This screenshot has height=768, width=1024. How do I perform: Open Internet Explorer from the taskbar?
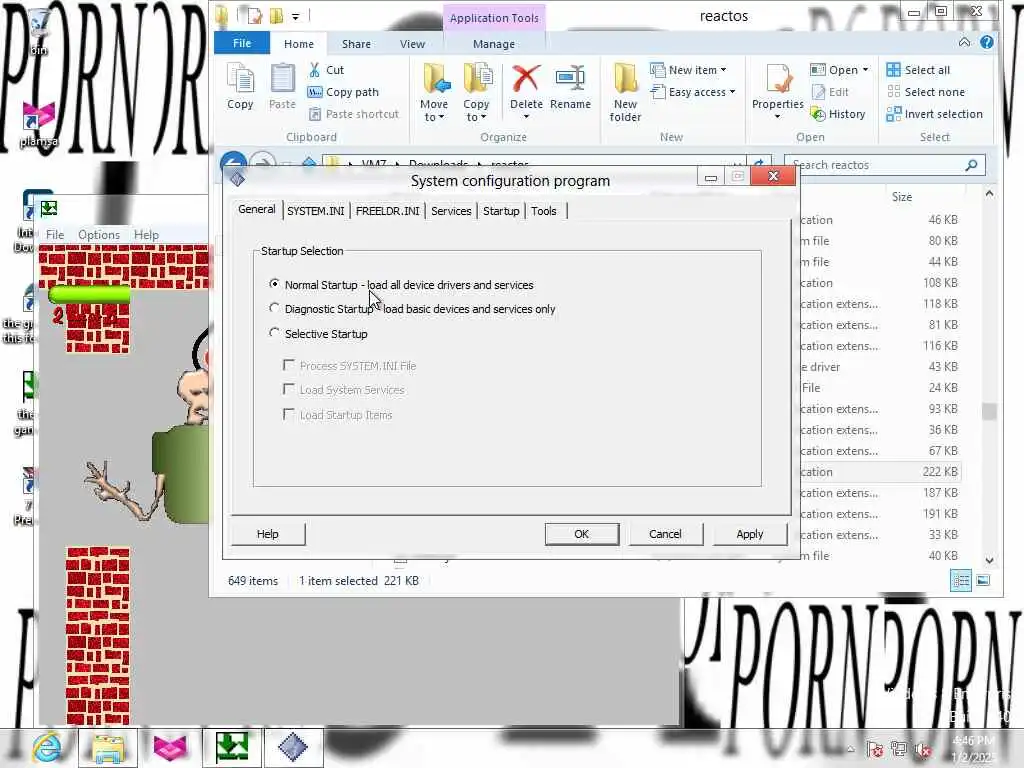click(47, 747)
